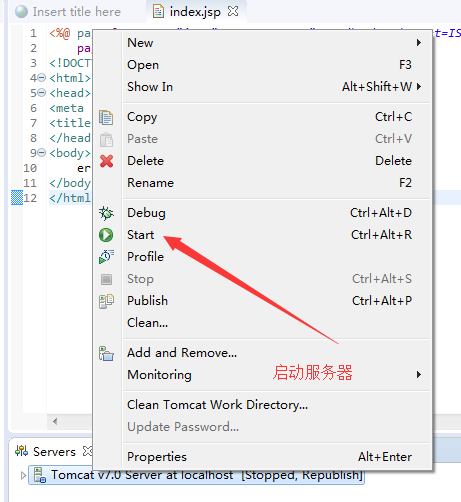Click the green bug Debug icon
Image resolution: width=461 pixels, height=502 pixels.
point(106,213)
